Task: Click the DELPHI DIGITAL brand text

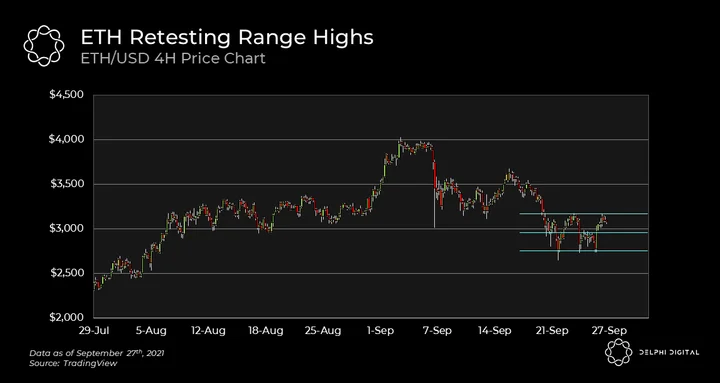Action: click(670, 353)
